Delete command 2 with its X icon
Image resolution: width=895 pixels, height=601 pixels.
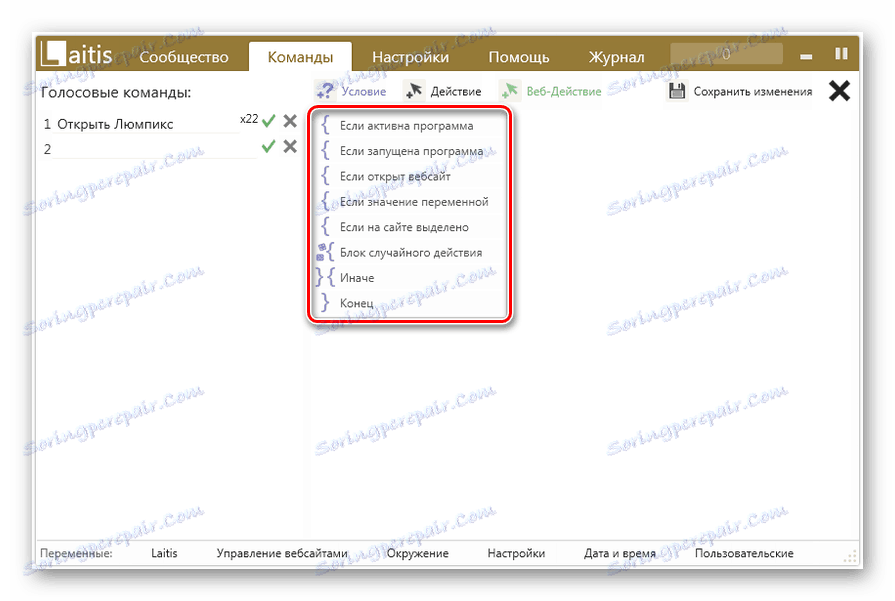click(290, 146)
